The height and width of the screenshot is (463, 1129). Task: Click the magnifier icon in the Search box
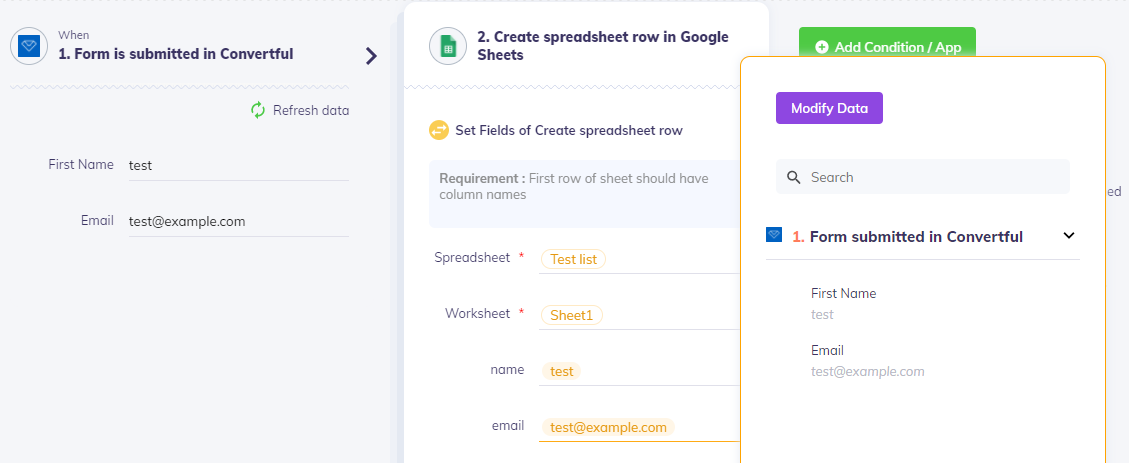coord(794,177)
